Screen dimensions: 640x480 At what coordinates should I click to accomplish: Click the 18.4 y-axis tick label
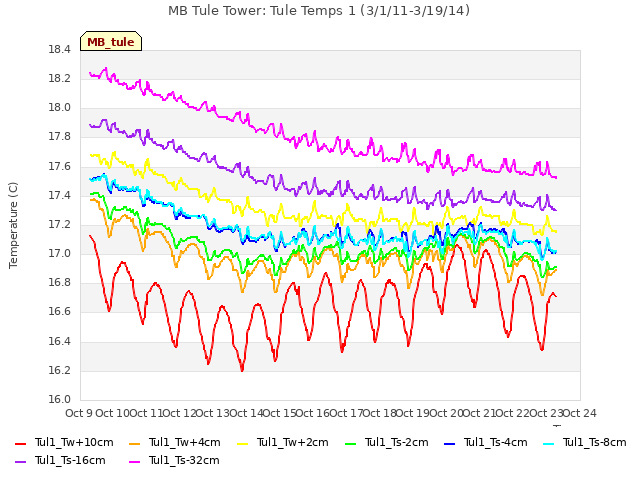[60, 50]
